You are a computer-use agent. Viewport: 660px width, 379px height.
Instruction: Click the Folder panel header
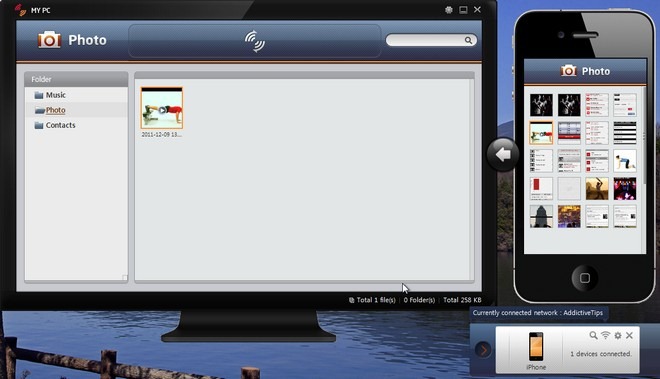tap(76, 79)
